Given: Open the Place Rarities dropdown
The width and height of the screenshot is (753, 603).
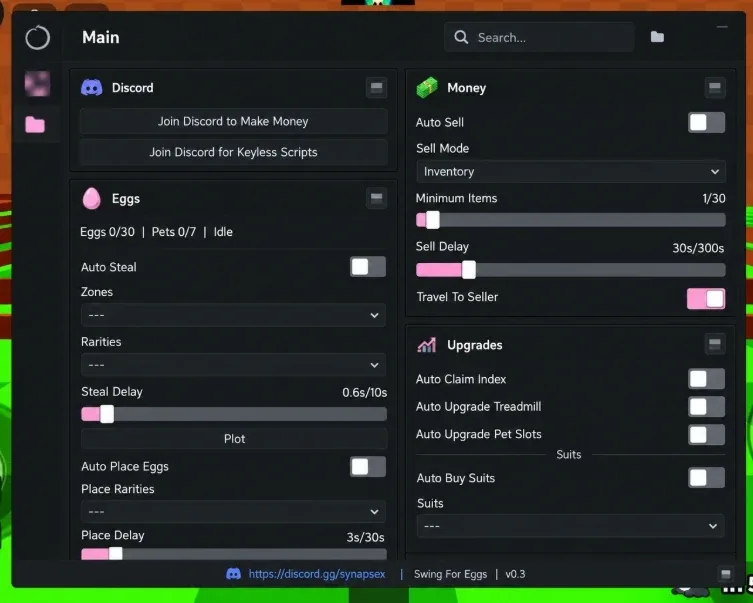Looking at the screenshot, I should 233,512.
